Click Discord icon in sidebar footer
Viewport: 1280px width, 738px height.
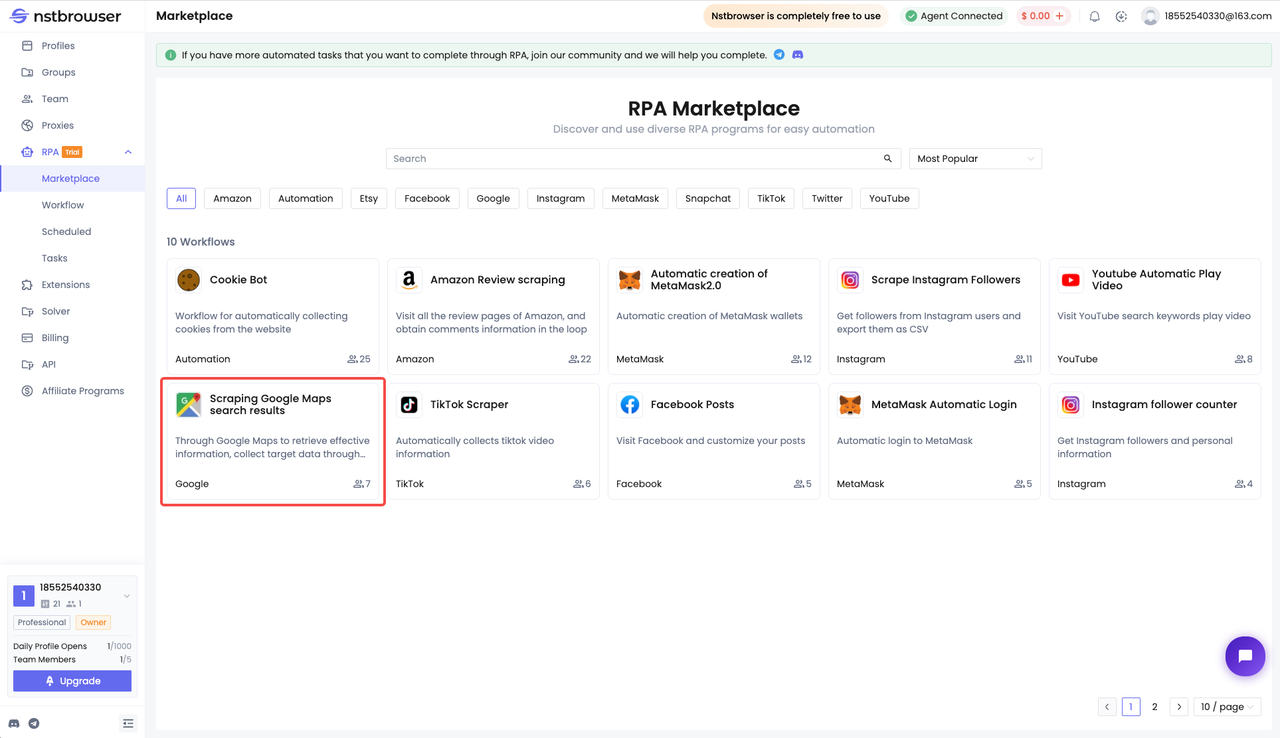click(x=14, y=723)
